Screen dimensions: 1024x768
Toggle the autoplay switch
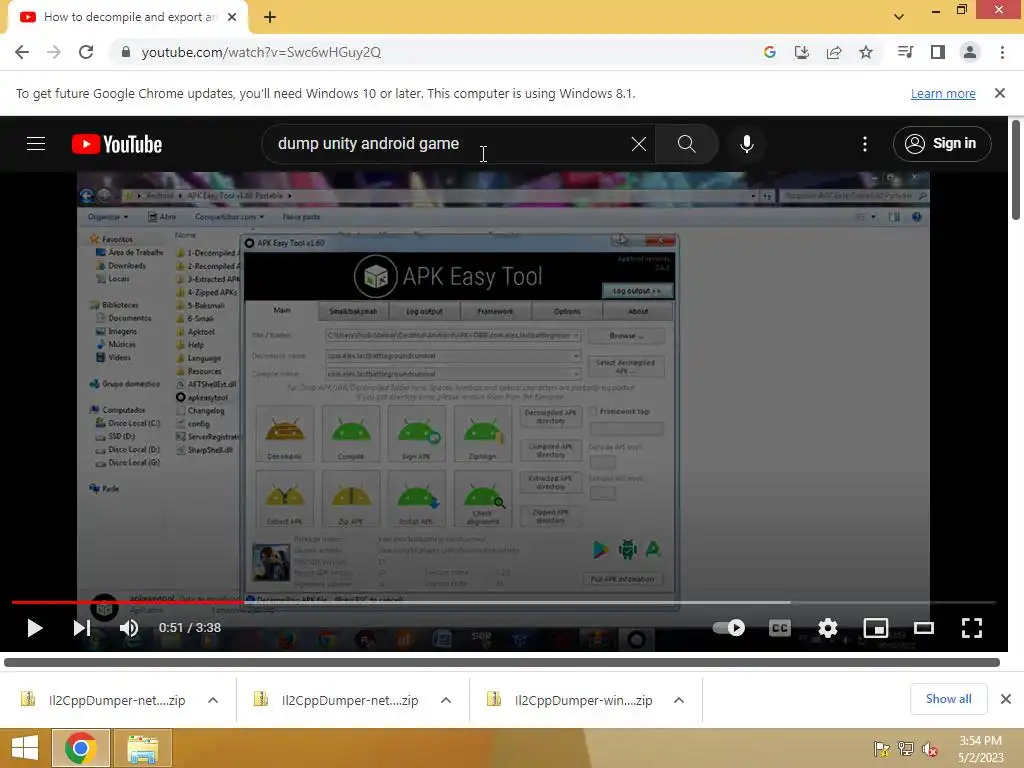pyautogui.click(x=729, y=628)
